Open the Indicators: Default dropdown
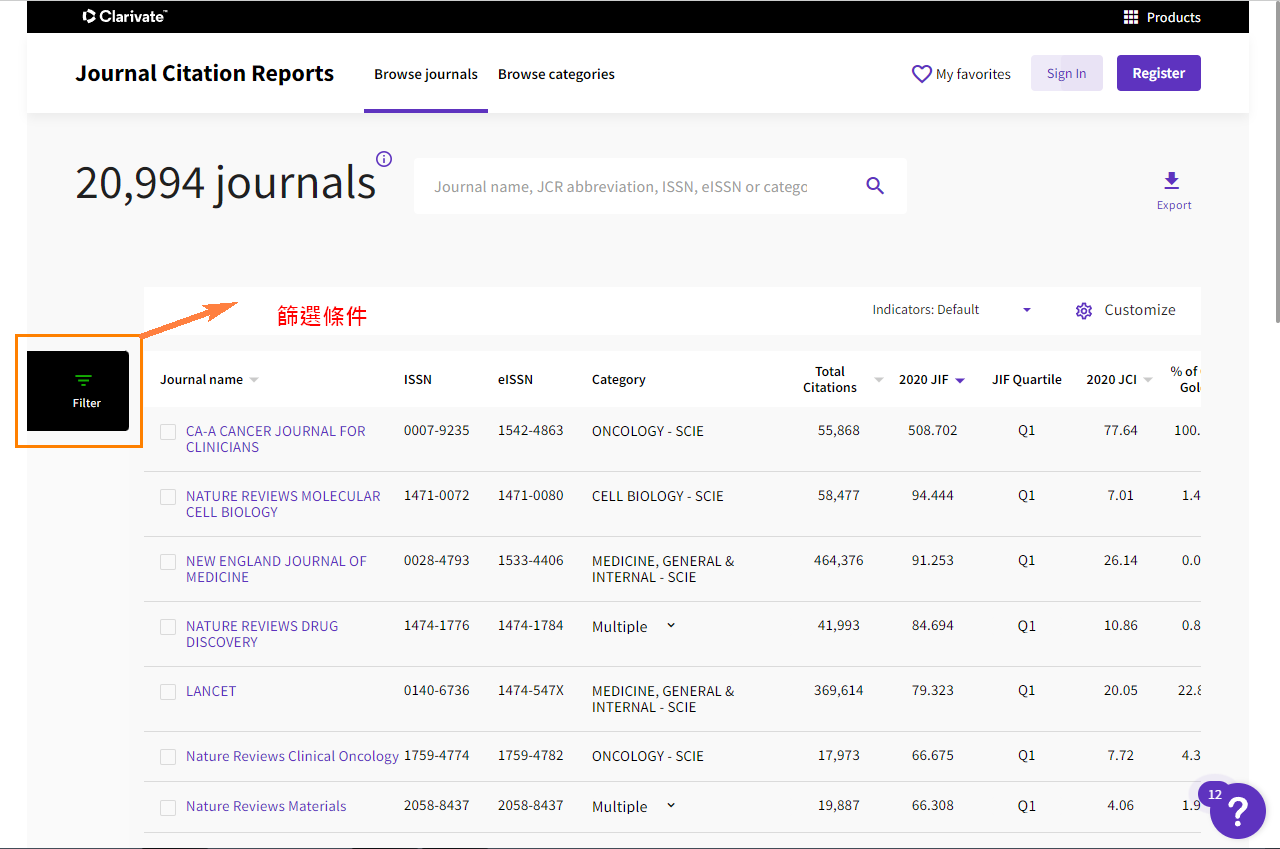This screenshot has width=1280, height=849. tap(951, 310)
